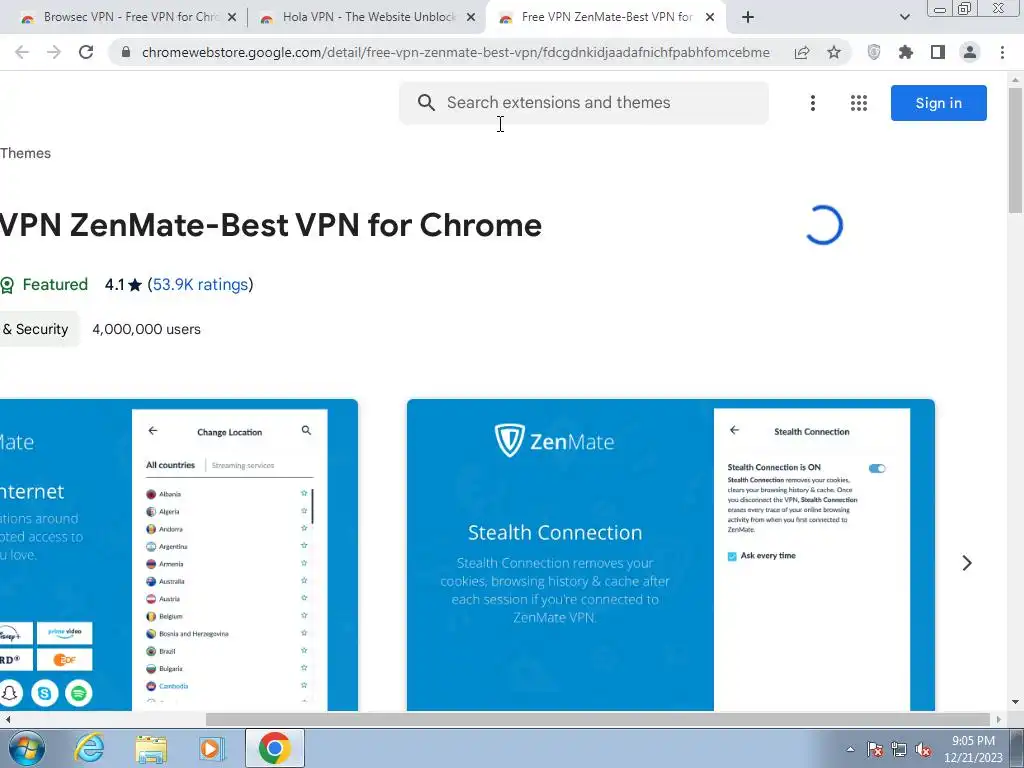This screenshot has height=768, width=1024.
Task: View site lock security info
Action: [x=126, y=52]
